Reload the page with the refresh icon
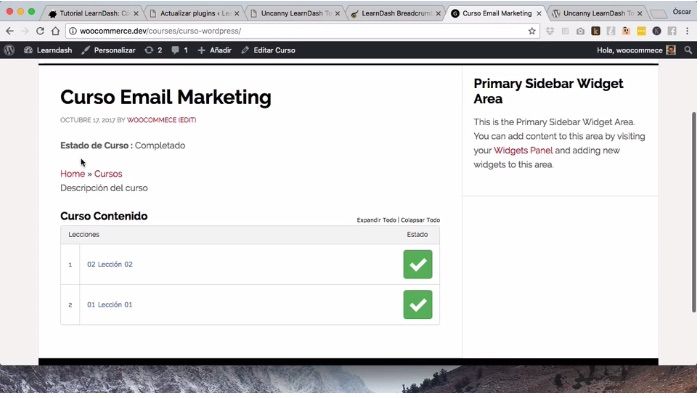Screen dimensions: 700x398 coord(40,31)
